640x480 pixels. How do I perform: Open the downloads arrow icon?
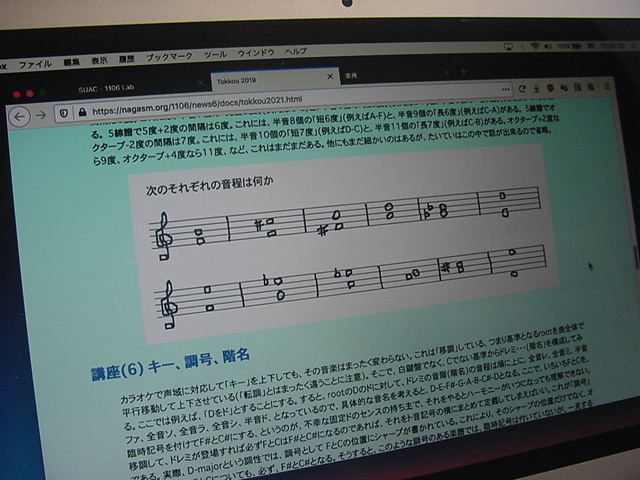(x=537, y=88)
